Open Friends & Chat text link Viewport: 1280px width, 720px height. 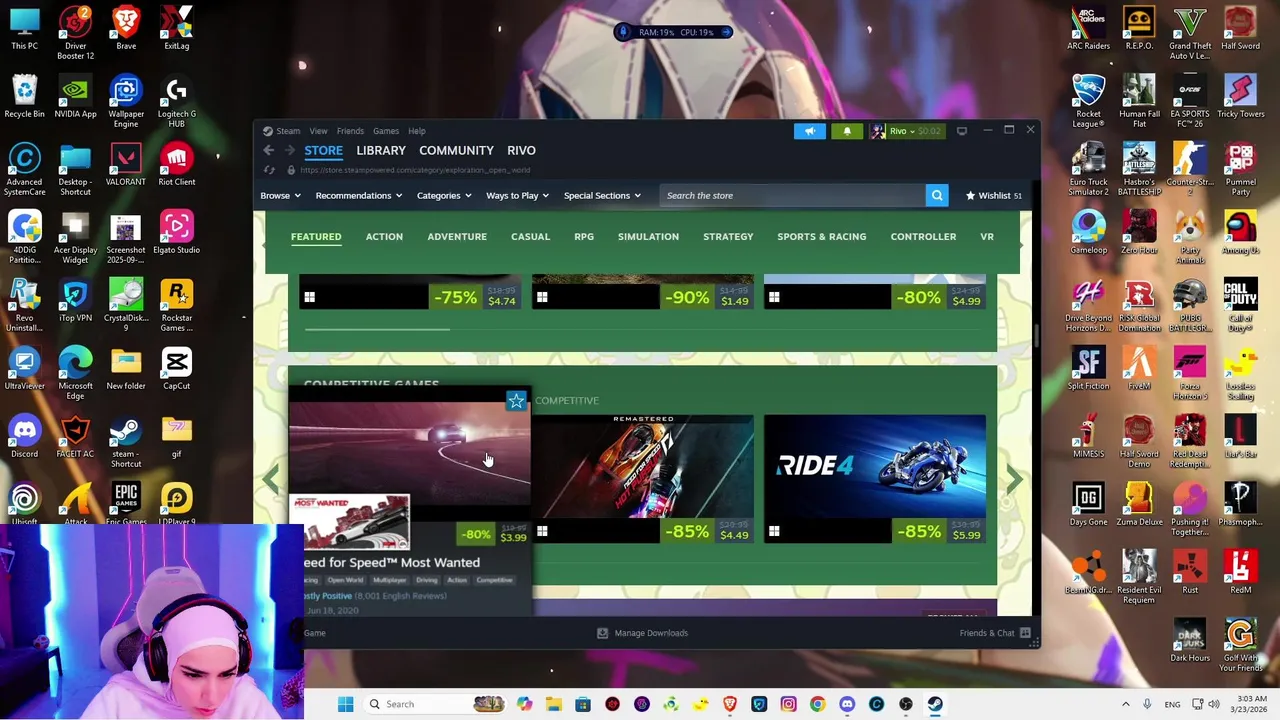pyautogui.click(x=987, y=633)
